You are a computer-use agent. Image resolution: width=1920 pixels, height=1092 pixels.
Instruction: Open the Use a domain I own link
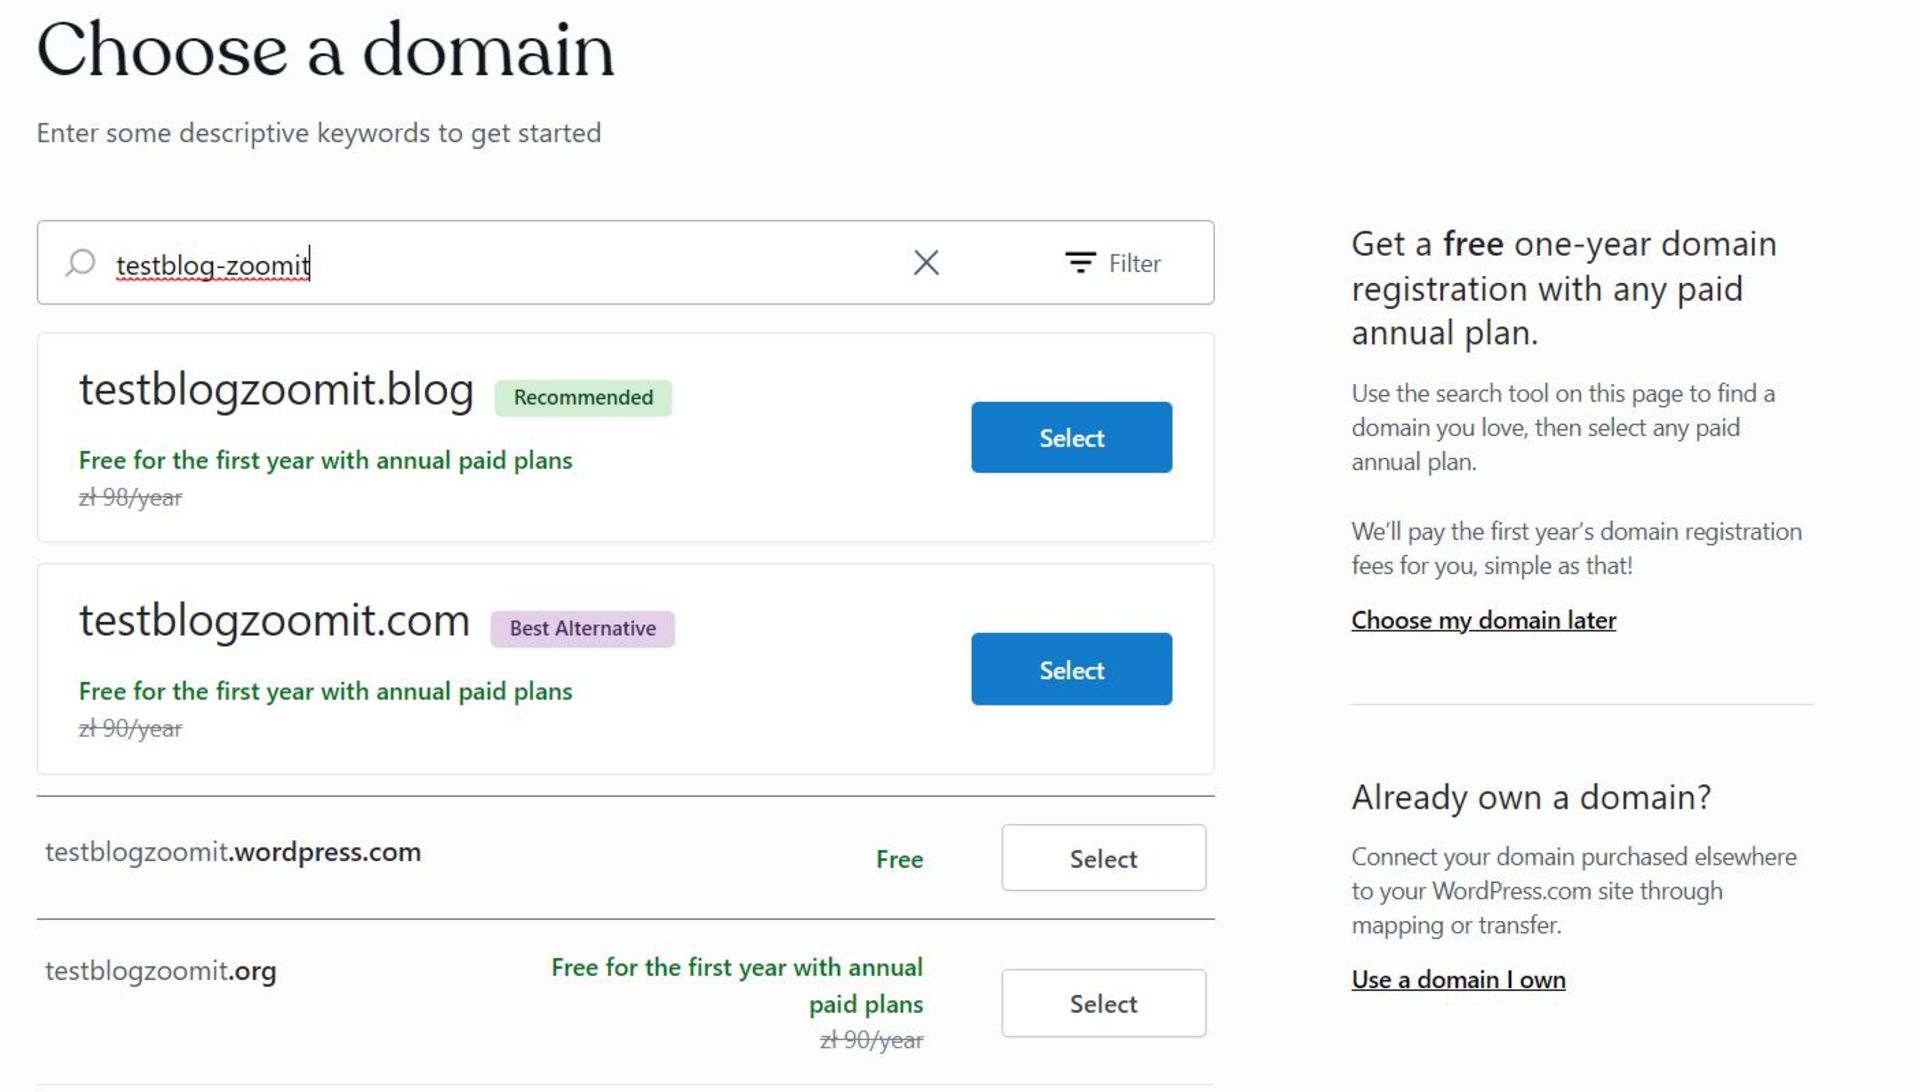click(x=1458, y=980)
